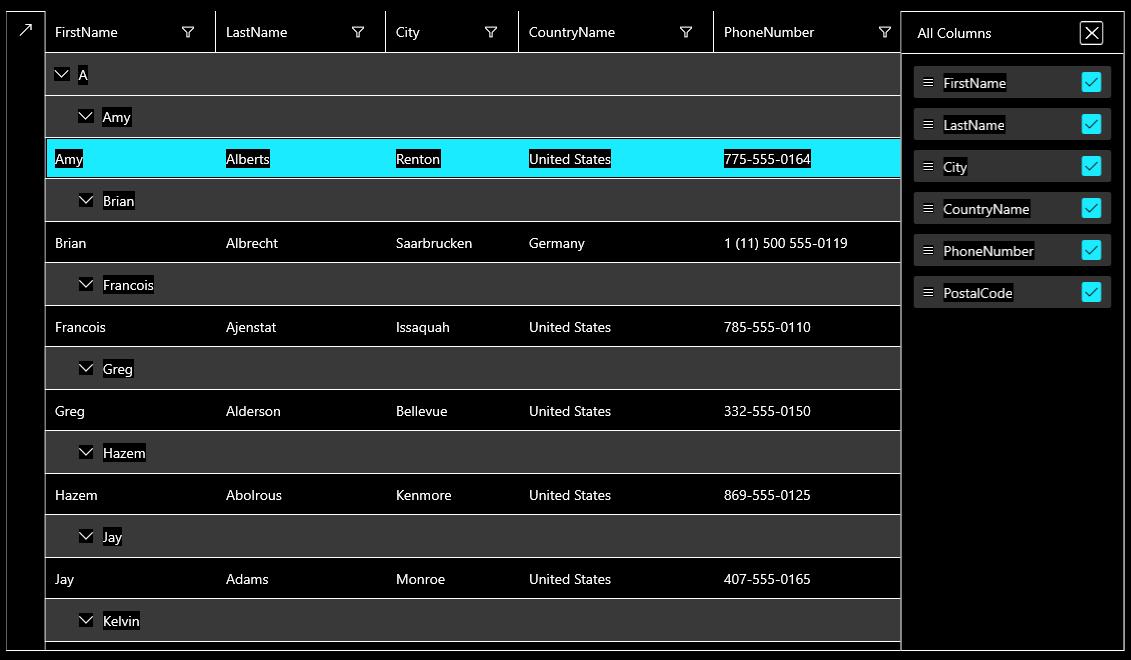Click phone number 775-555-0164
This screenshot has width=1131, height=660.
pos(767,159)
